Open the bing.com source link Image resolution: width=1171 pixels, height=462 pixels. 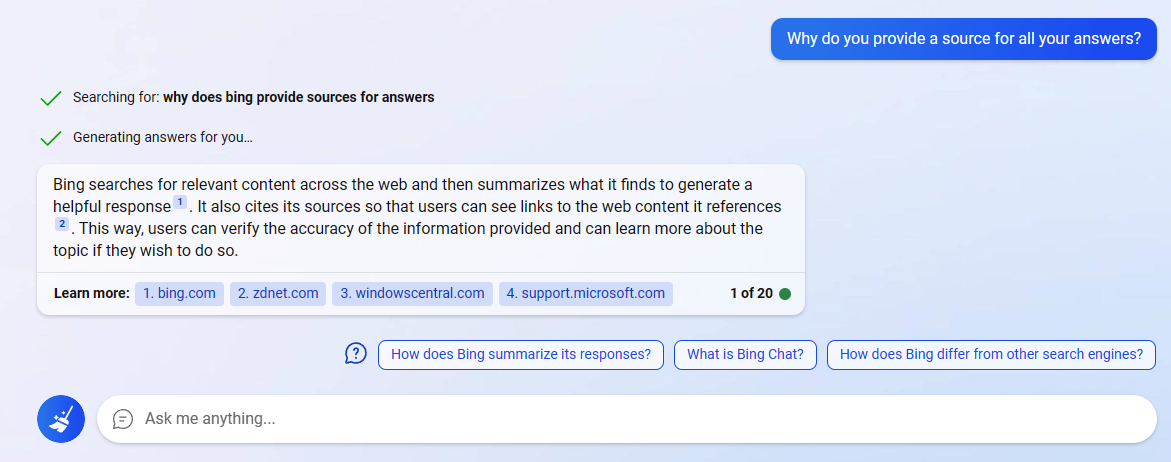coord(179,294)
